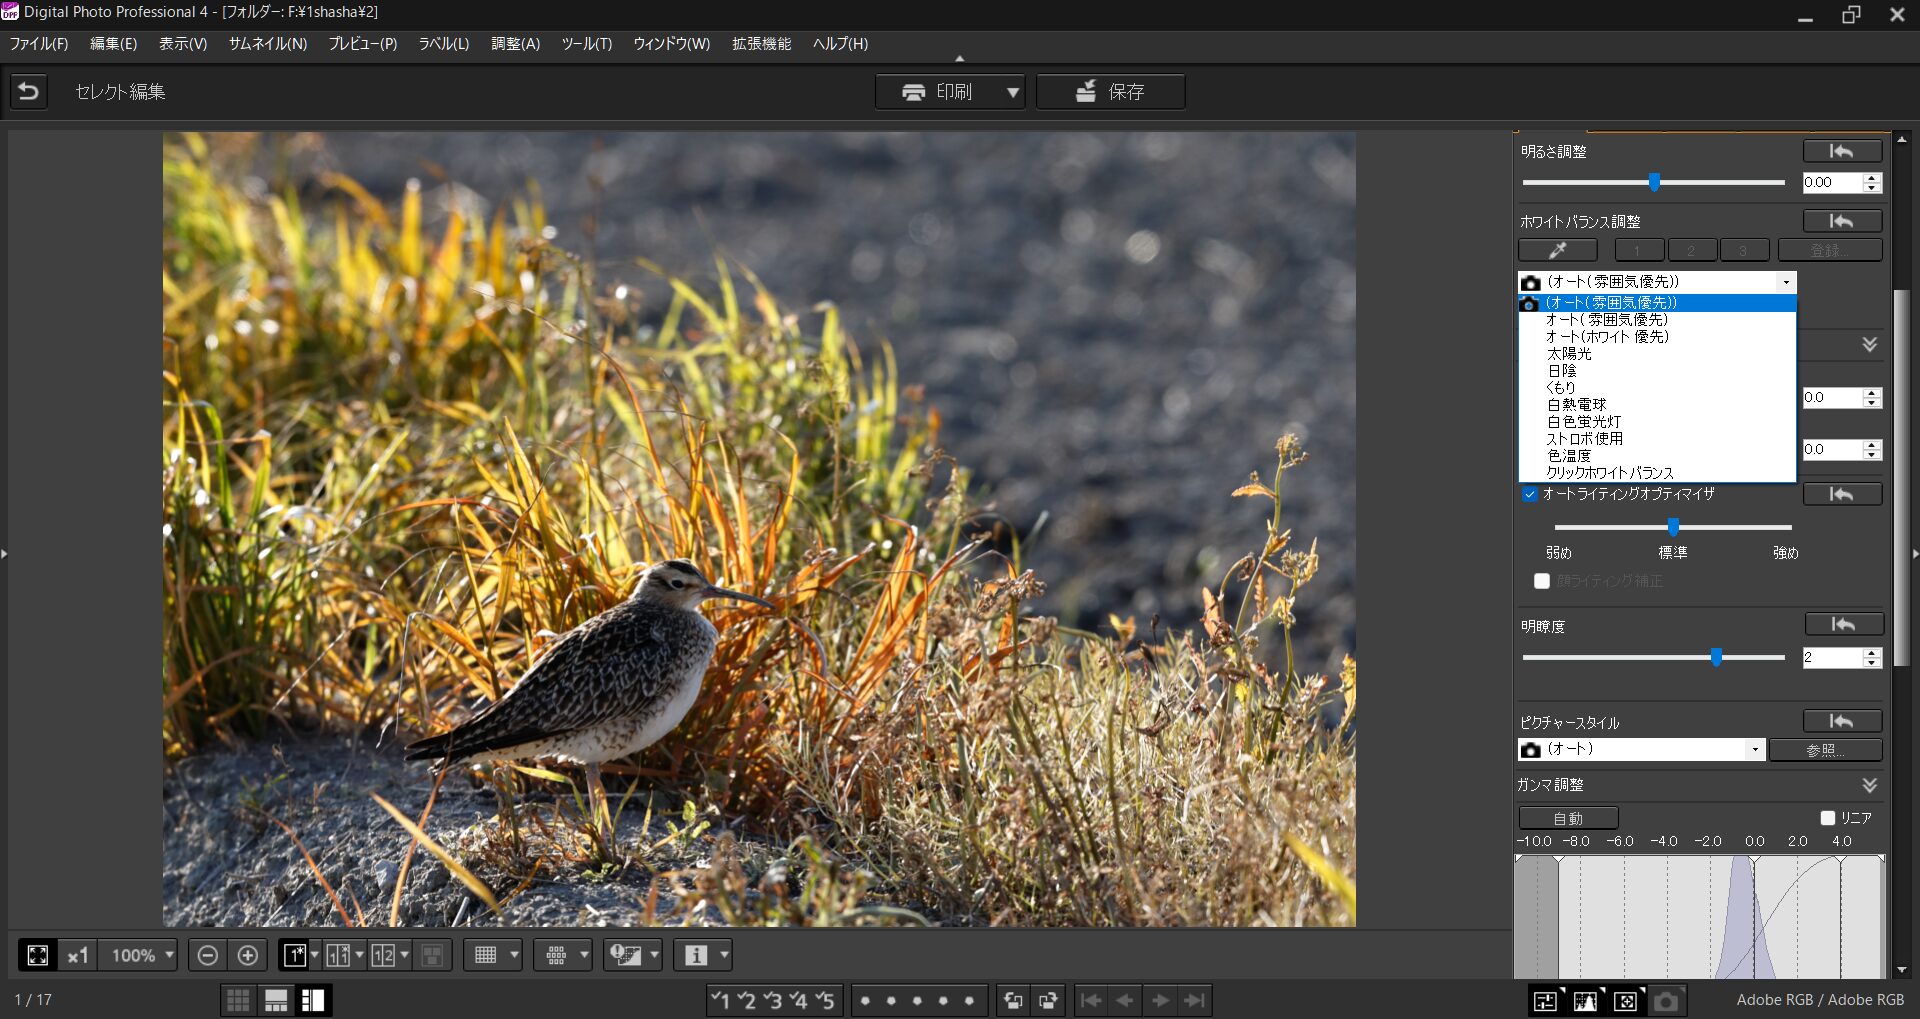
Task: Click the next image arrow icon
Action: point(1160,1000)
